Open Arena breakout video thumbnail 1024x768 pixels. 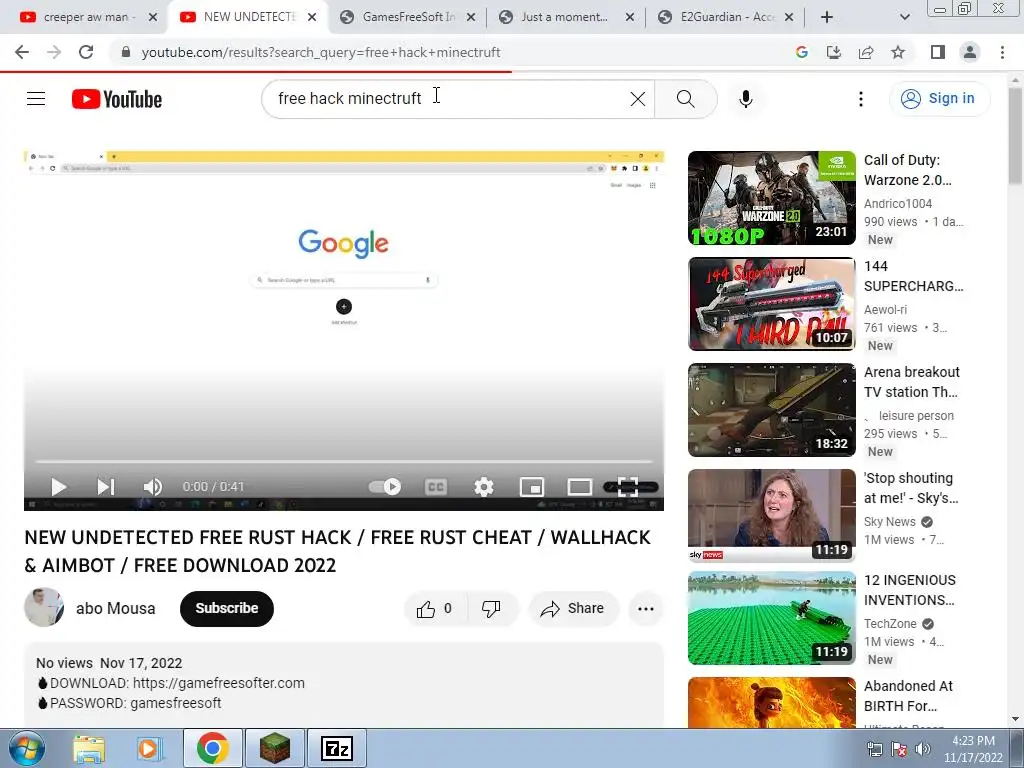coord(771,410)
